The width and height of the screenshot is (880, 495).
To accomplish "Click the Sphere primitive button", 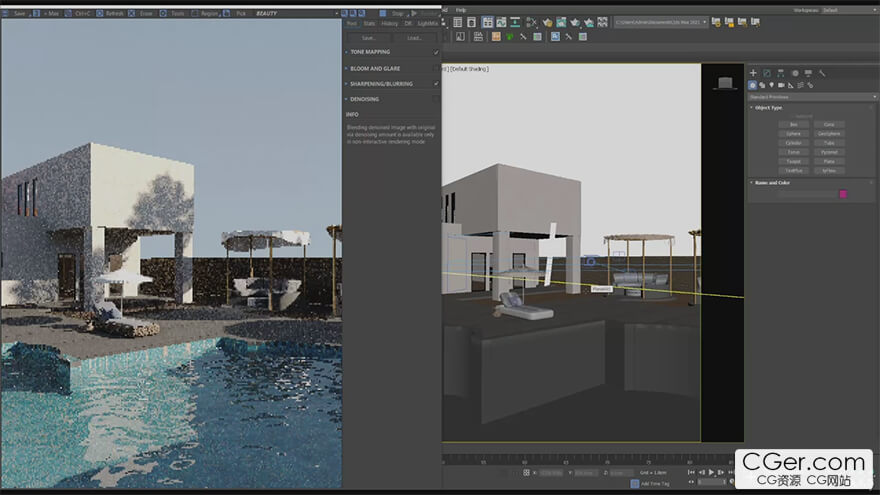I will click(x=793, y=134).
